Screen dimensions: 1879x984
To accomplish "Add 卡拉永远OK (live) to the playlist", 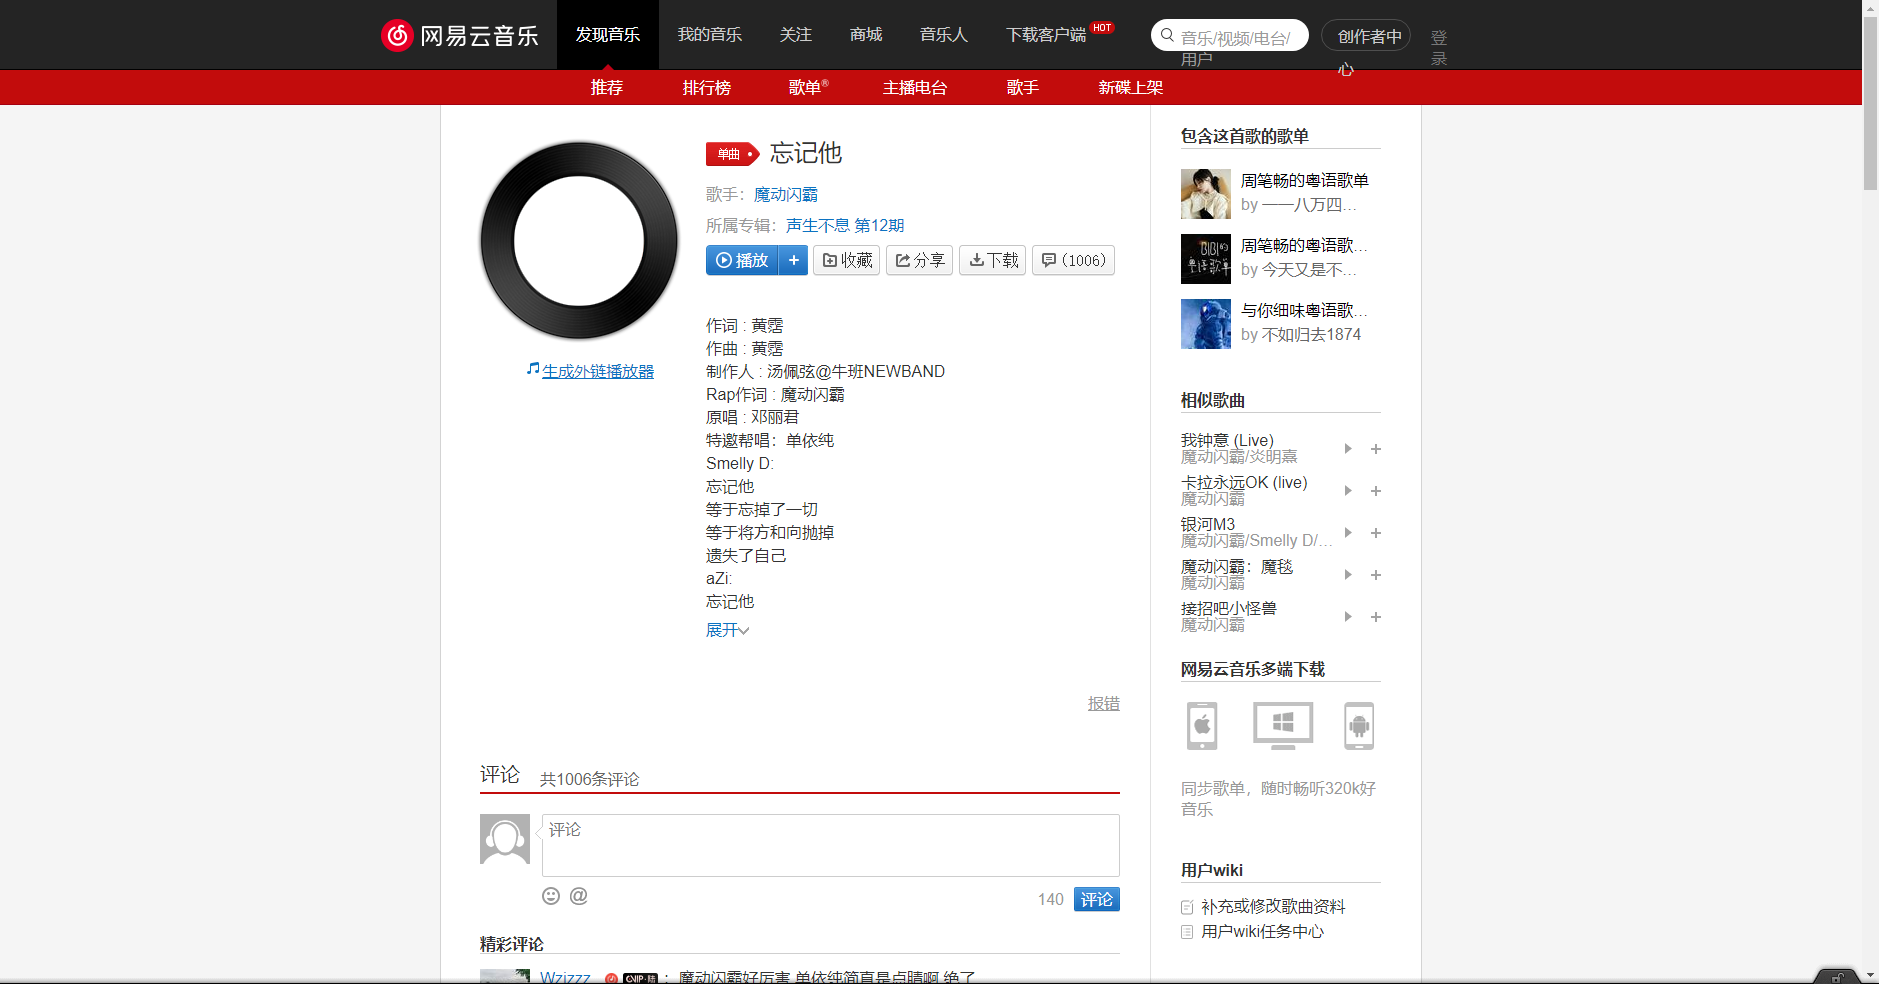I will [1376, 491].
